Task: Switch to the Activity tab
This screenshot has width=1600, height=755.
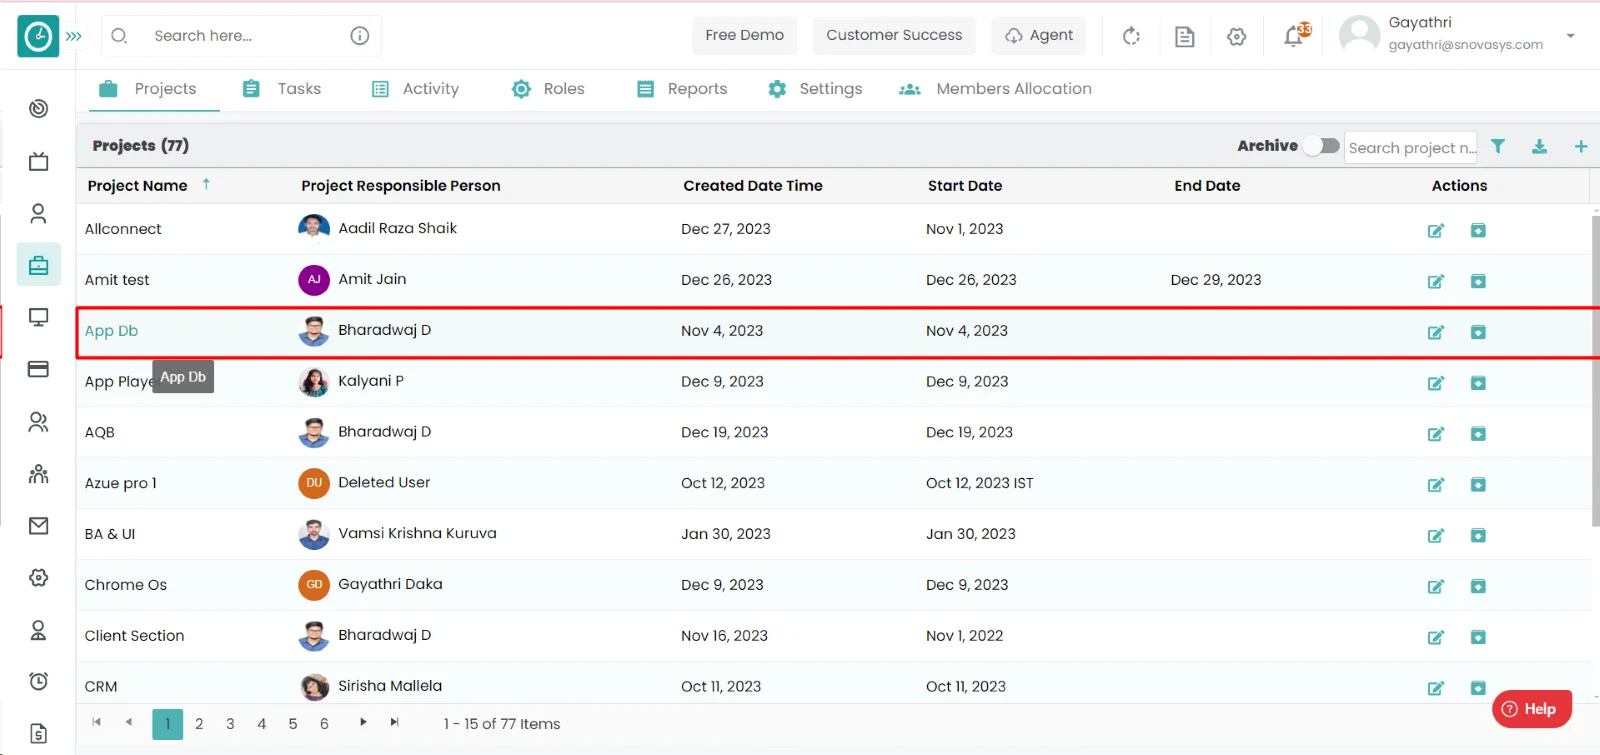Action: coord(415,89)
